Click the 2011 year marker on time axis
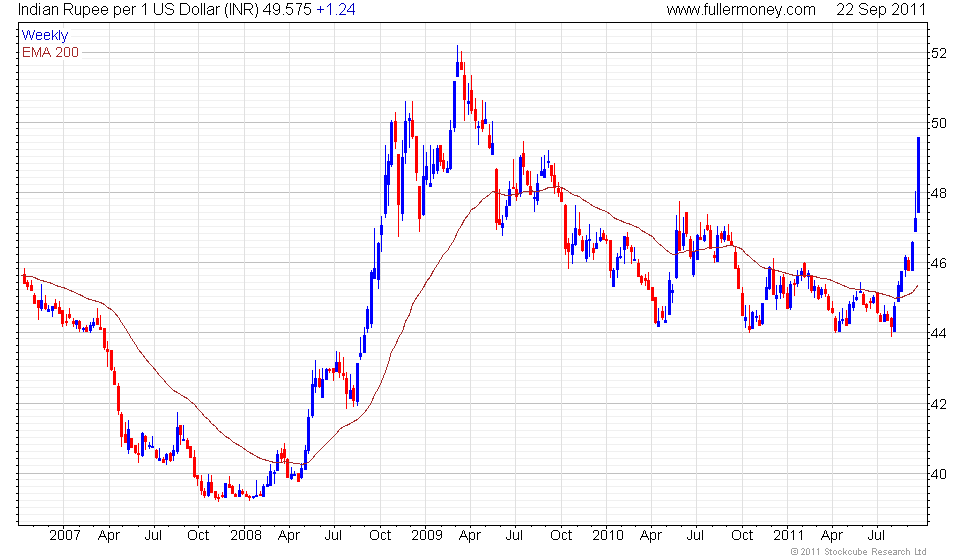Image resolution: width=980 pixels, height=560 pixels. [x=788, y=535]
